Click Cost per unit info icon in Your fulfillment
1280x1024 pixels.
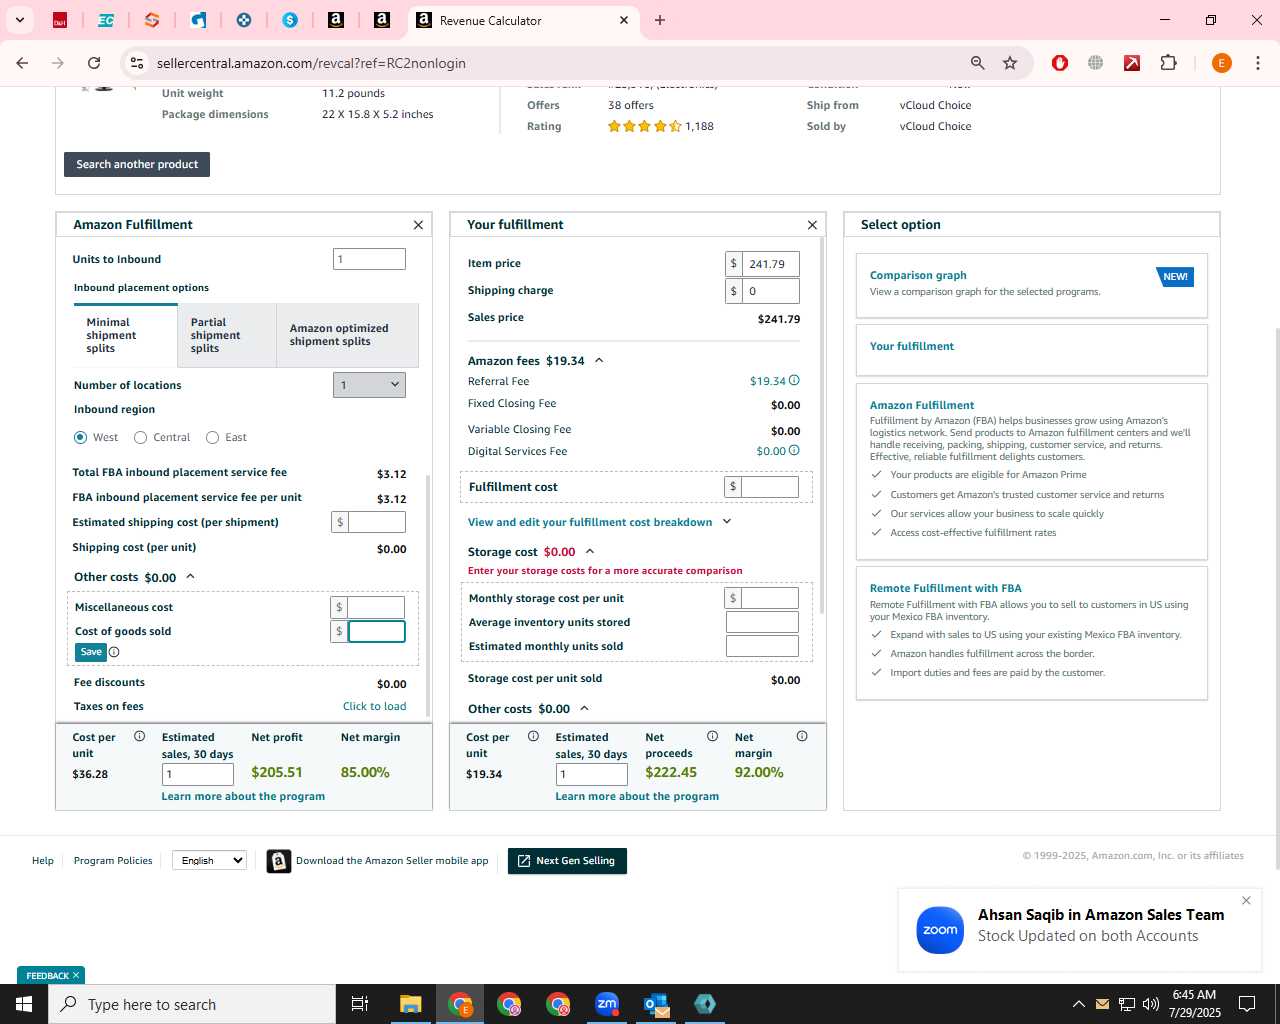click(x=533, y=736)
